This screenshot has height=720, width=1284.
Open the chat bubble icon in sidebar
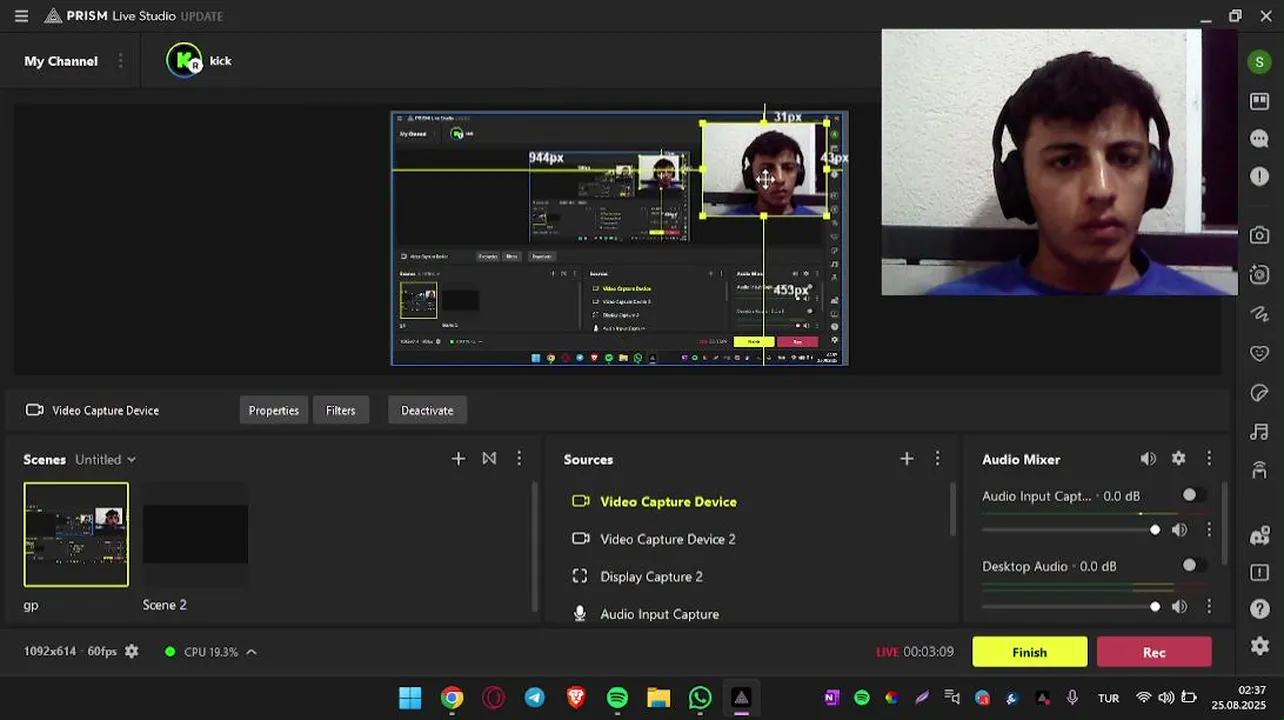pyautogui.click(x=1259, y=139)
